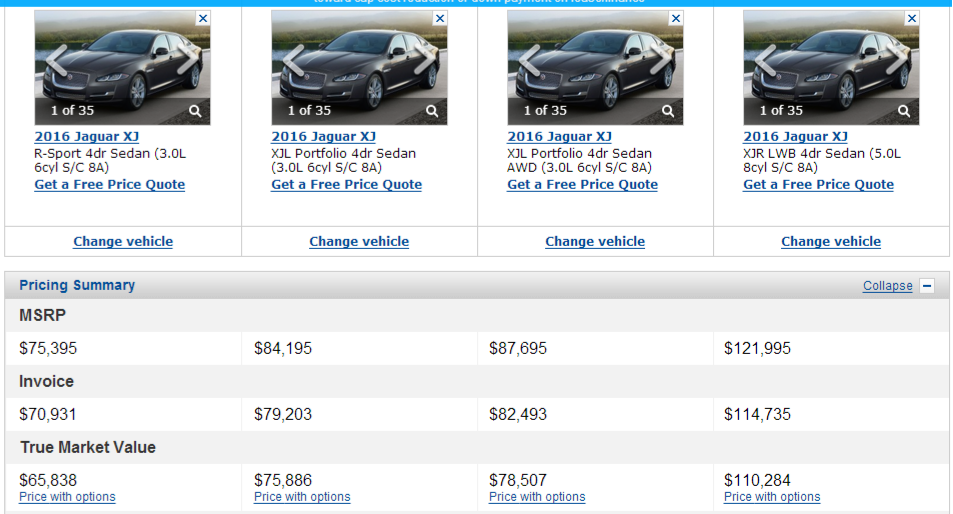Viewport: 953px width, 514px height.
Task: Show next photo of XJL Portfolio AWD
Action: coord(662,61)
